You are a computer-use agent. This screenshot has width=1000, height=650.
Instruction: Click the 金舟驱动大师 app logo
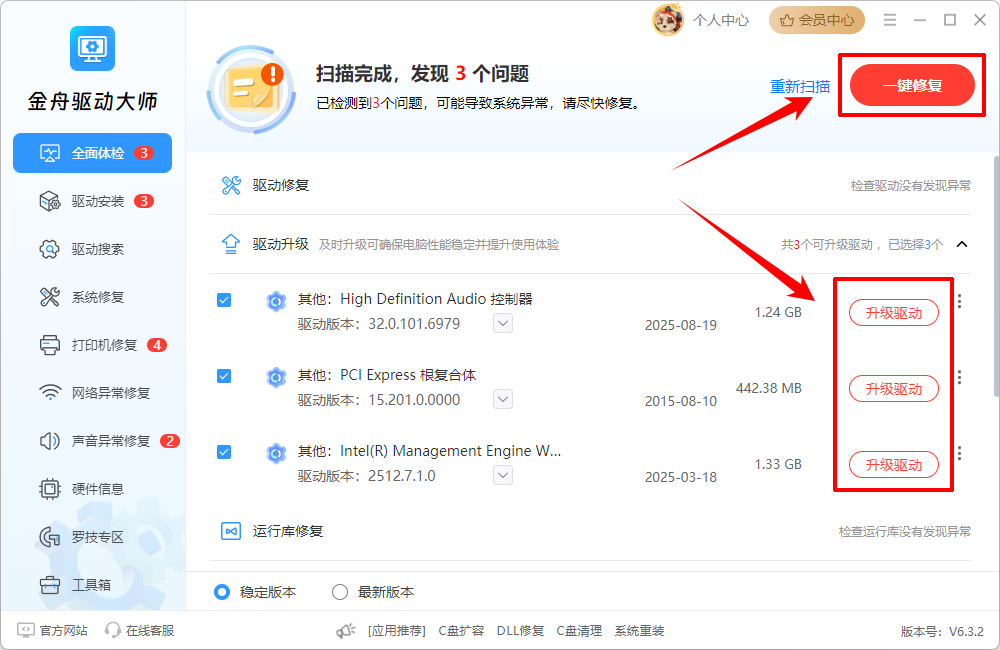coord(92,48)
